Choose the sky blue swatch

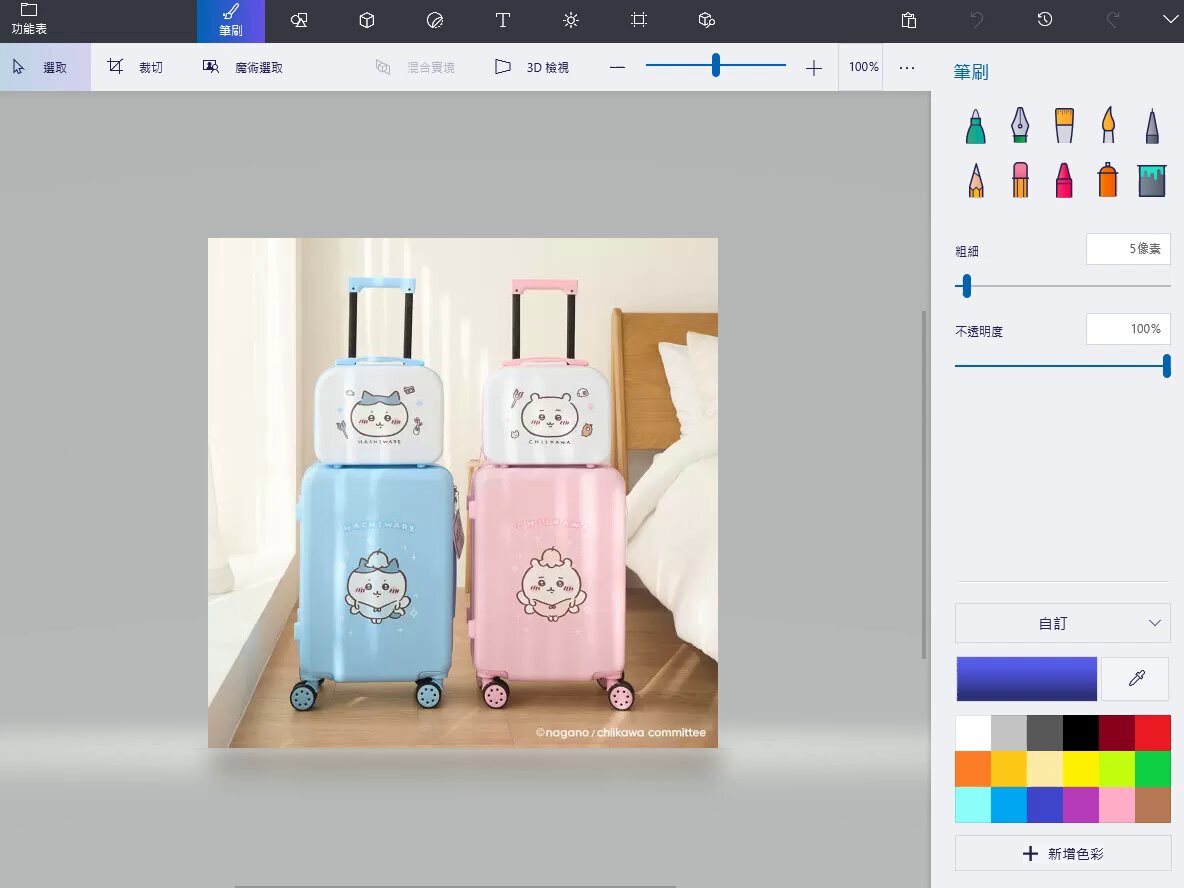(1009, 805)
